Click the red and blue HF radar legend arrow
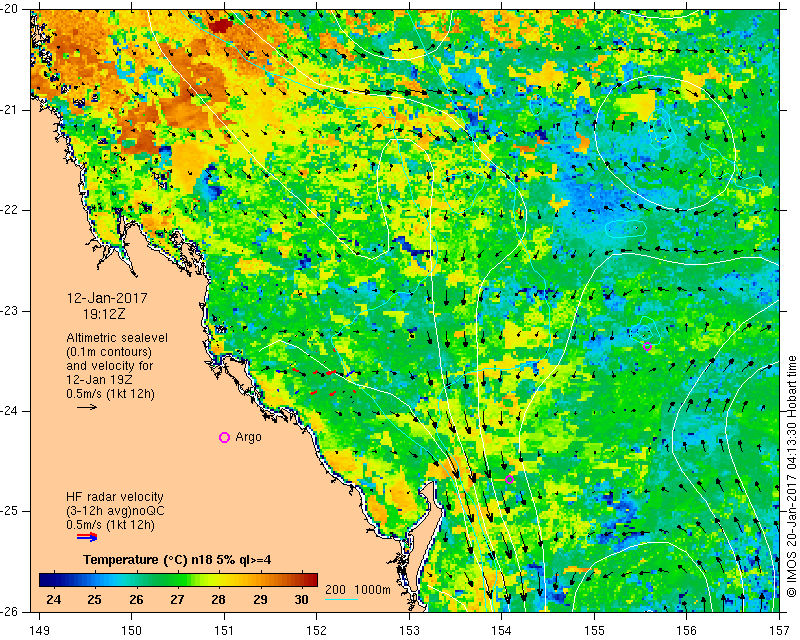The image size is (800, 640). pos(87,536)
